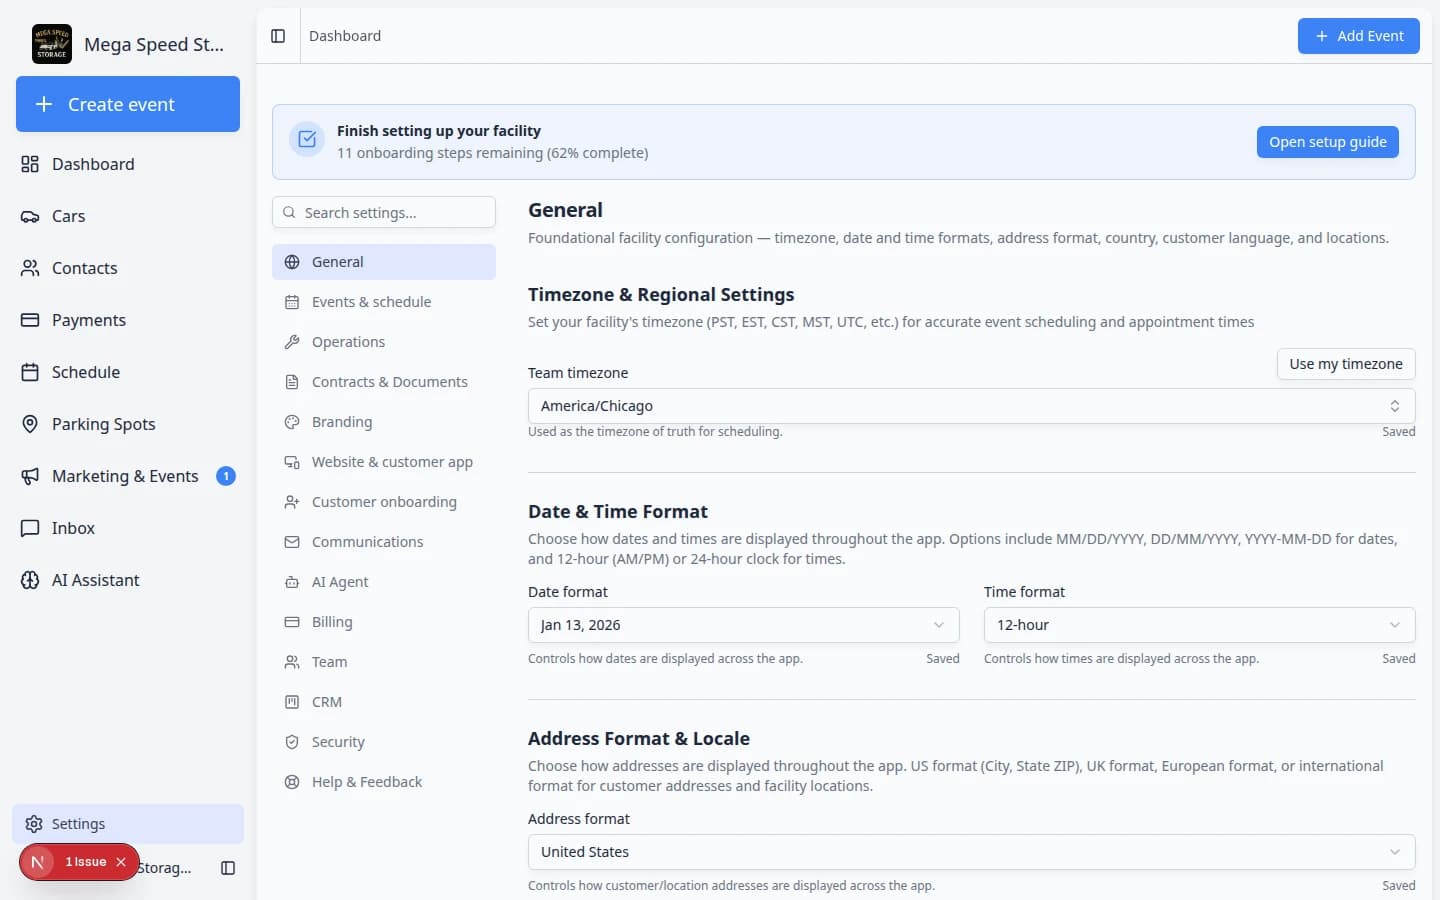Dismiss the 1 Issue badge with X
1440x900 pixels.
[x=121, y=862]
